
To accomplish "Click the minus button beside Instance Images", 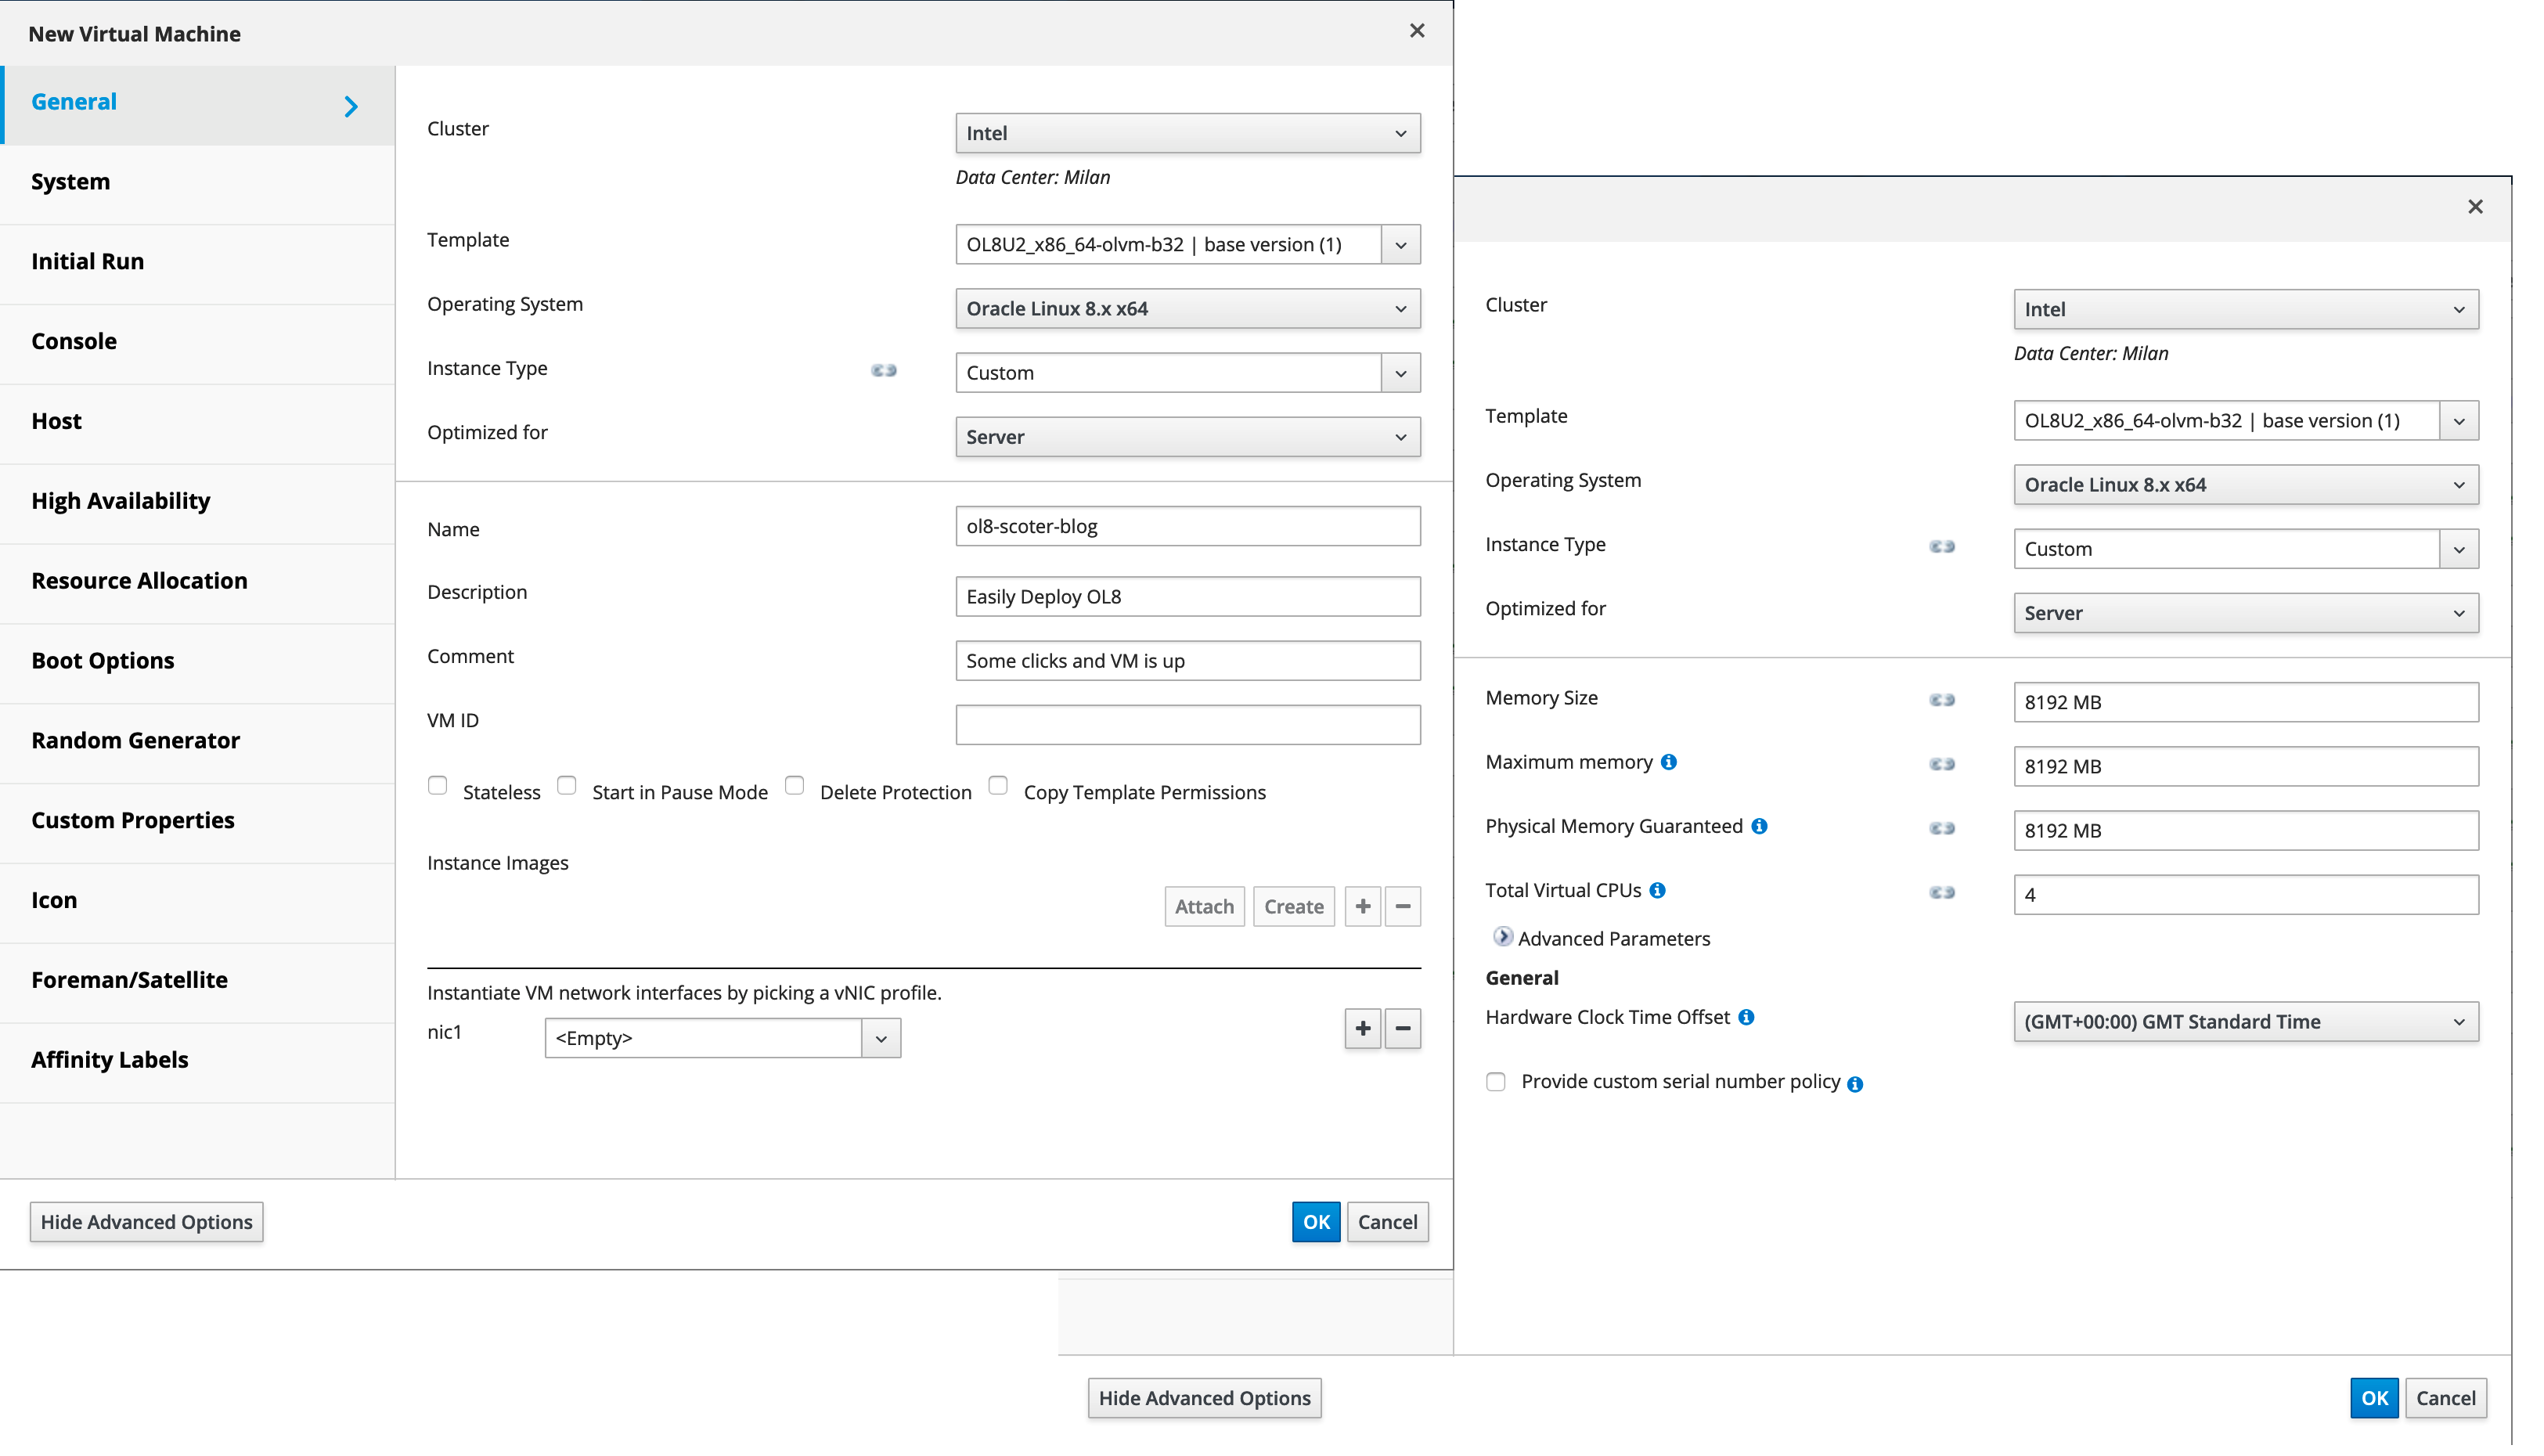I will (x=1402, y=906).
